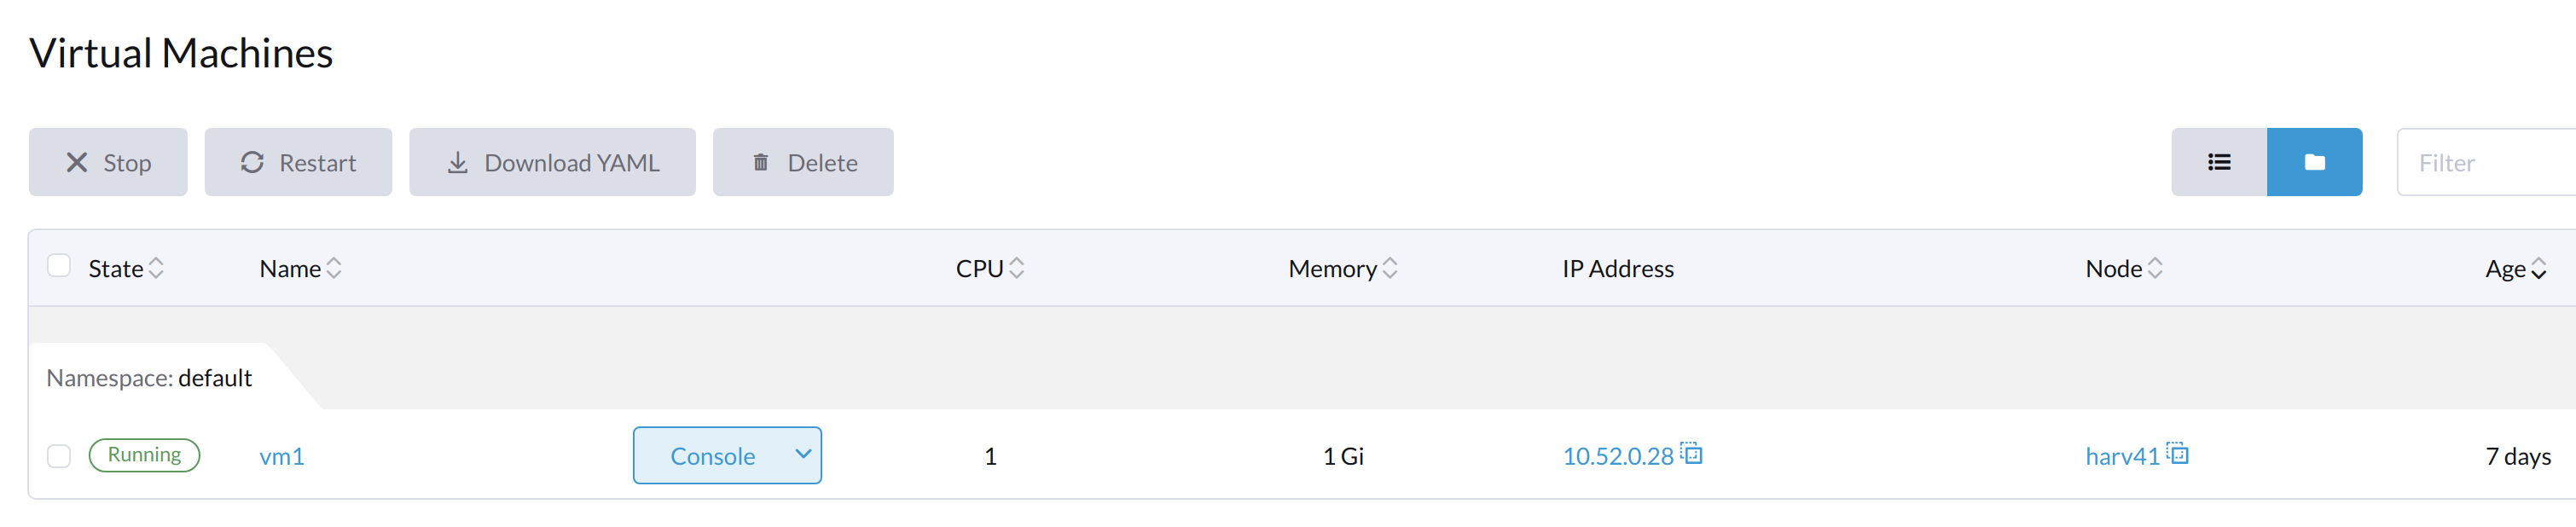Open the vm1 virtual machine details
The width and height of the screenshot is (2576, 527).
click(x=282, y=455)
